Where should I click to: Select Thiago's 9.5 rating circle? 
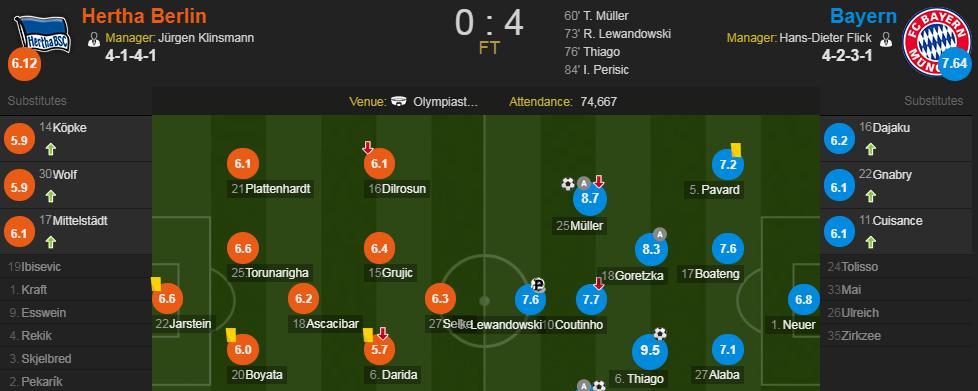[x=649, y=351]
